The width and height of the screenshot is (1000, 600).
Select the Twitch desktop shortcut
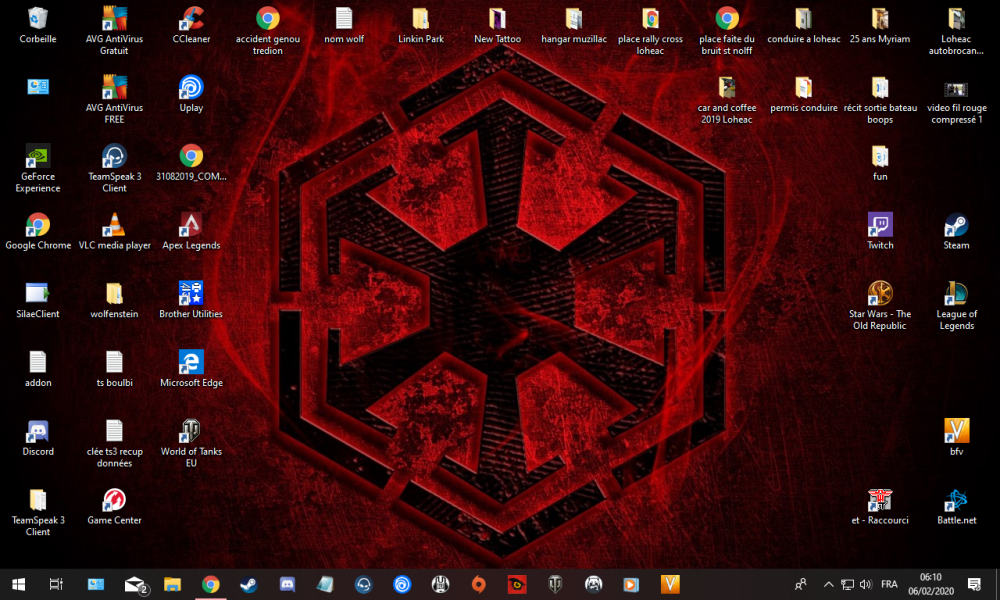880,232
